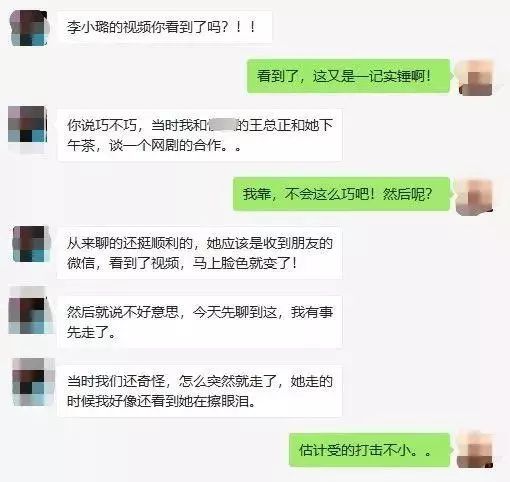The width and height of the screenshot is (510, 482).
Task: Click the blurred company name before 的王总
Action: click(x=222, y=125)
